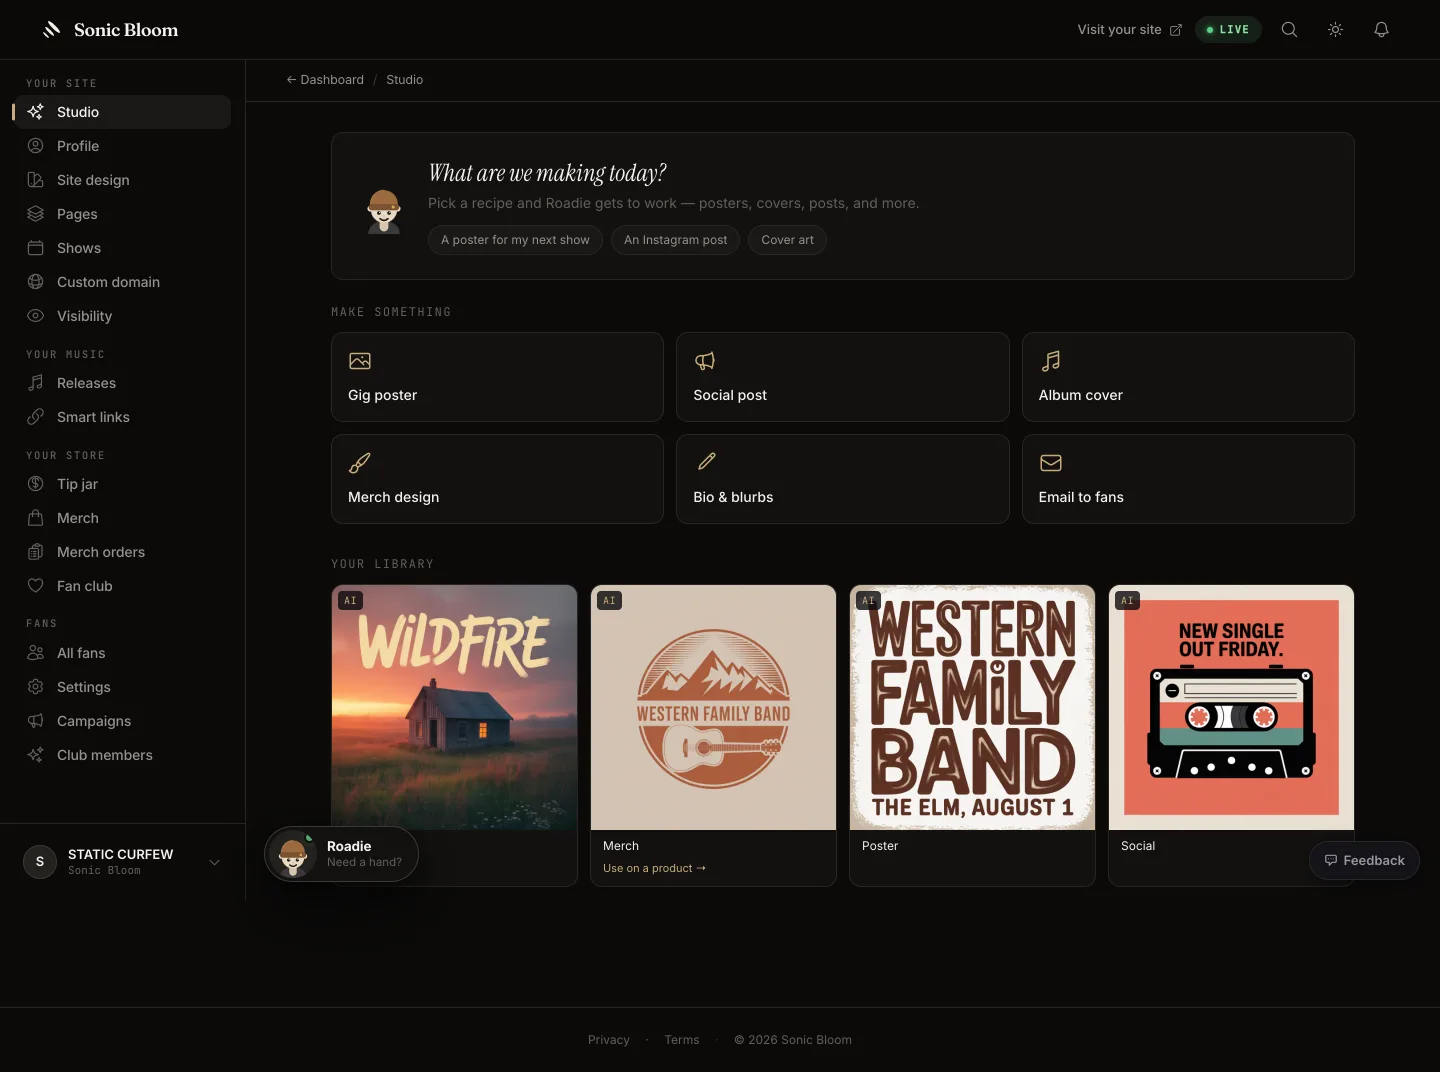Click AI badge on Wildfire card

pyautogui.click(x=350, y=601)
